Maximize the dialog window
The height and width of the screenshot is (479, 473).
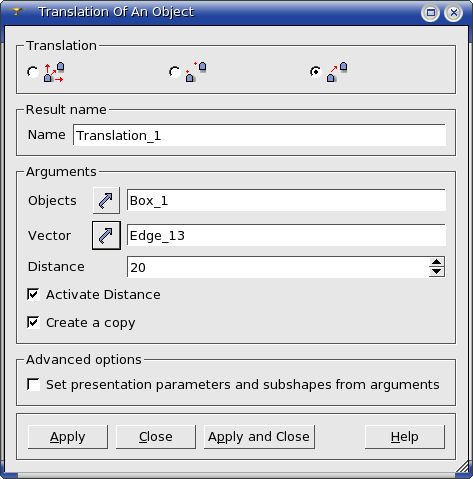pos(431,13)
